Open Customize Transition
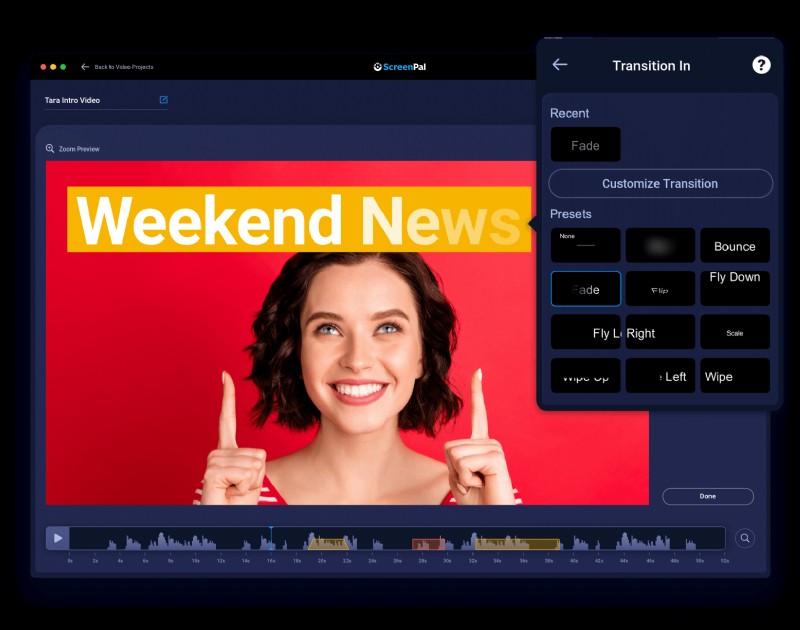 point(659,183)
